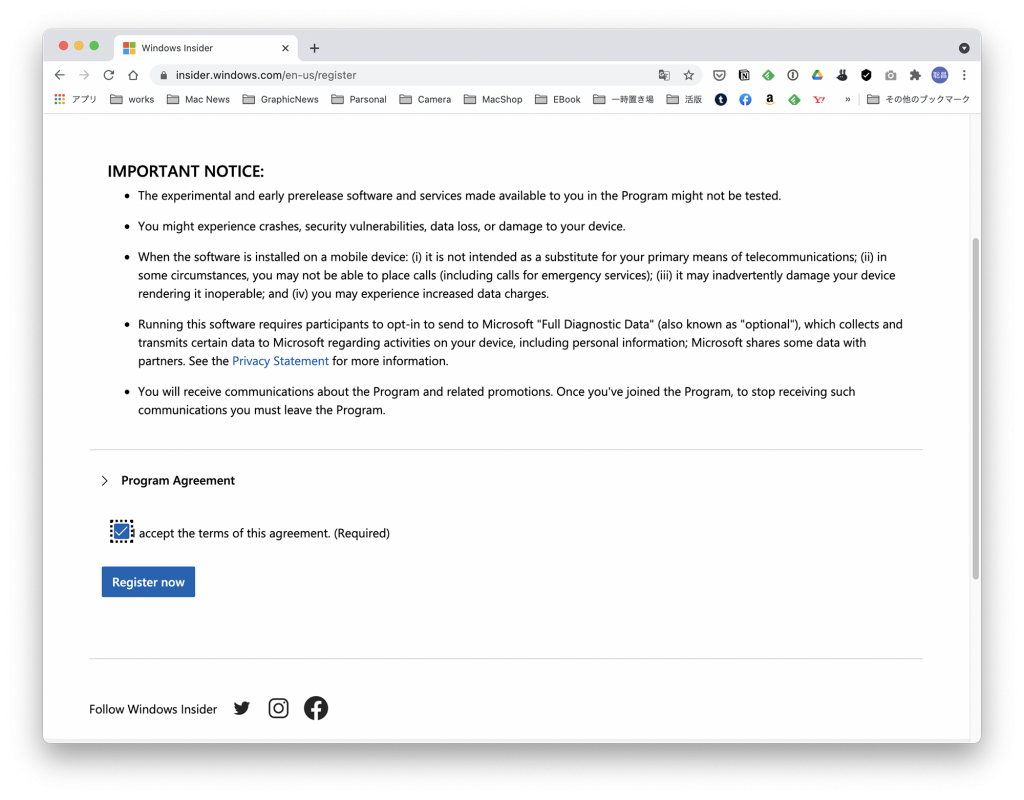1024x800 pixels.
Task: Show more hidden bookmarks chevron
Action: click(848, 99)
